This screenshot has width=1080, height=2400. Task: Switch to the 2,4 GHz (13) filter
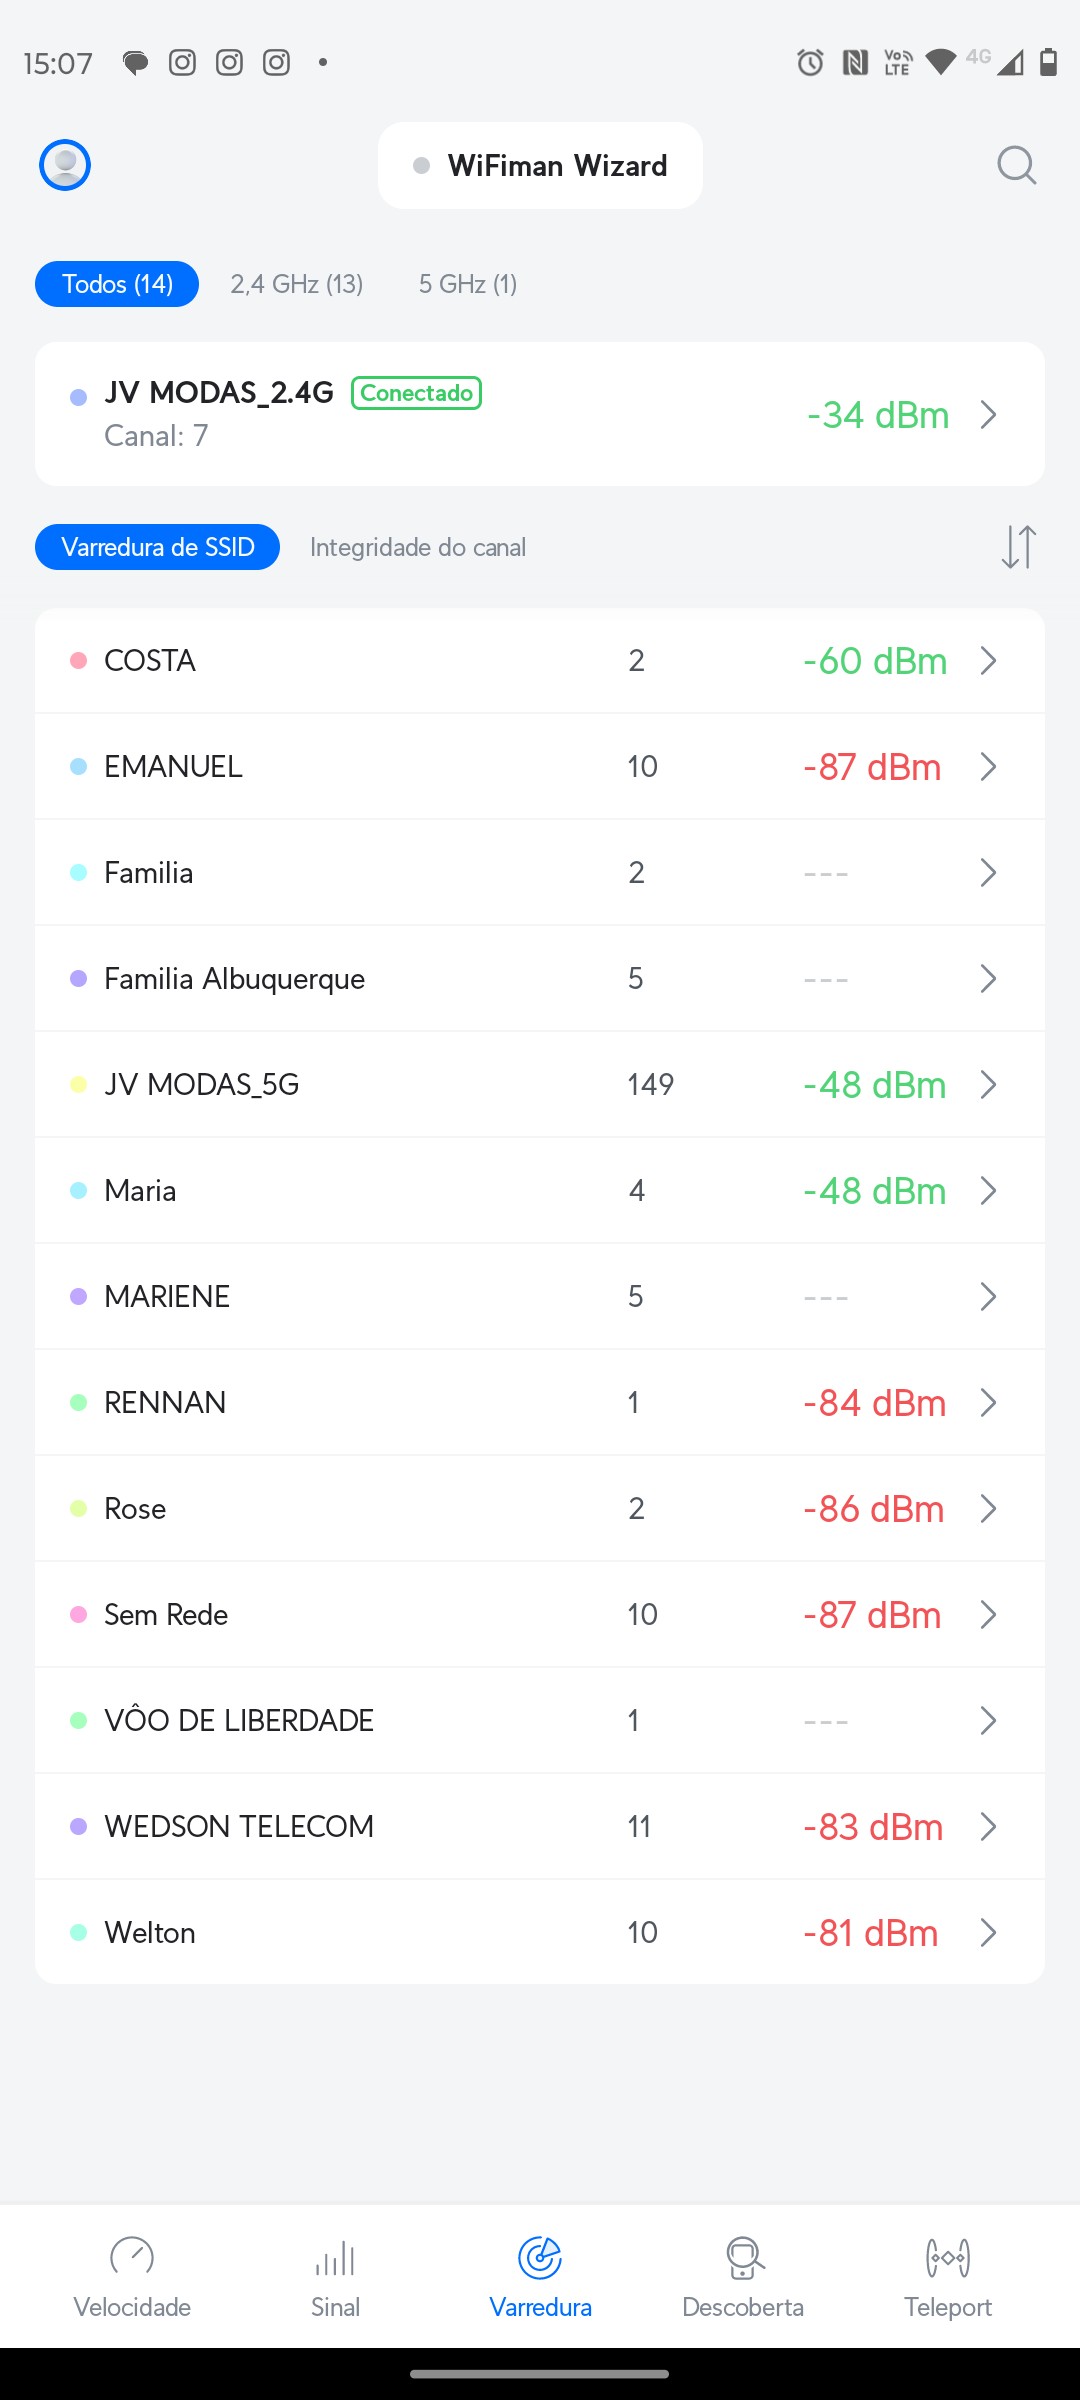click(297, 284)
